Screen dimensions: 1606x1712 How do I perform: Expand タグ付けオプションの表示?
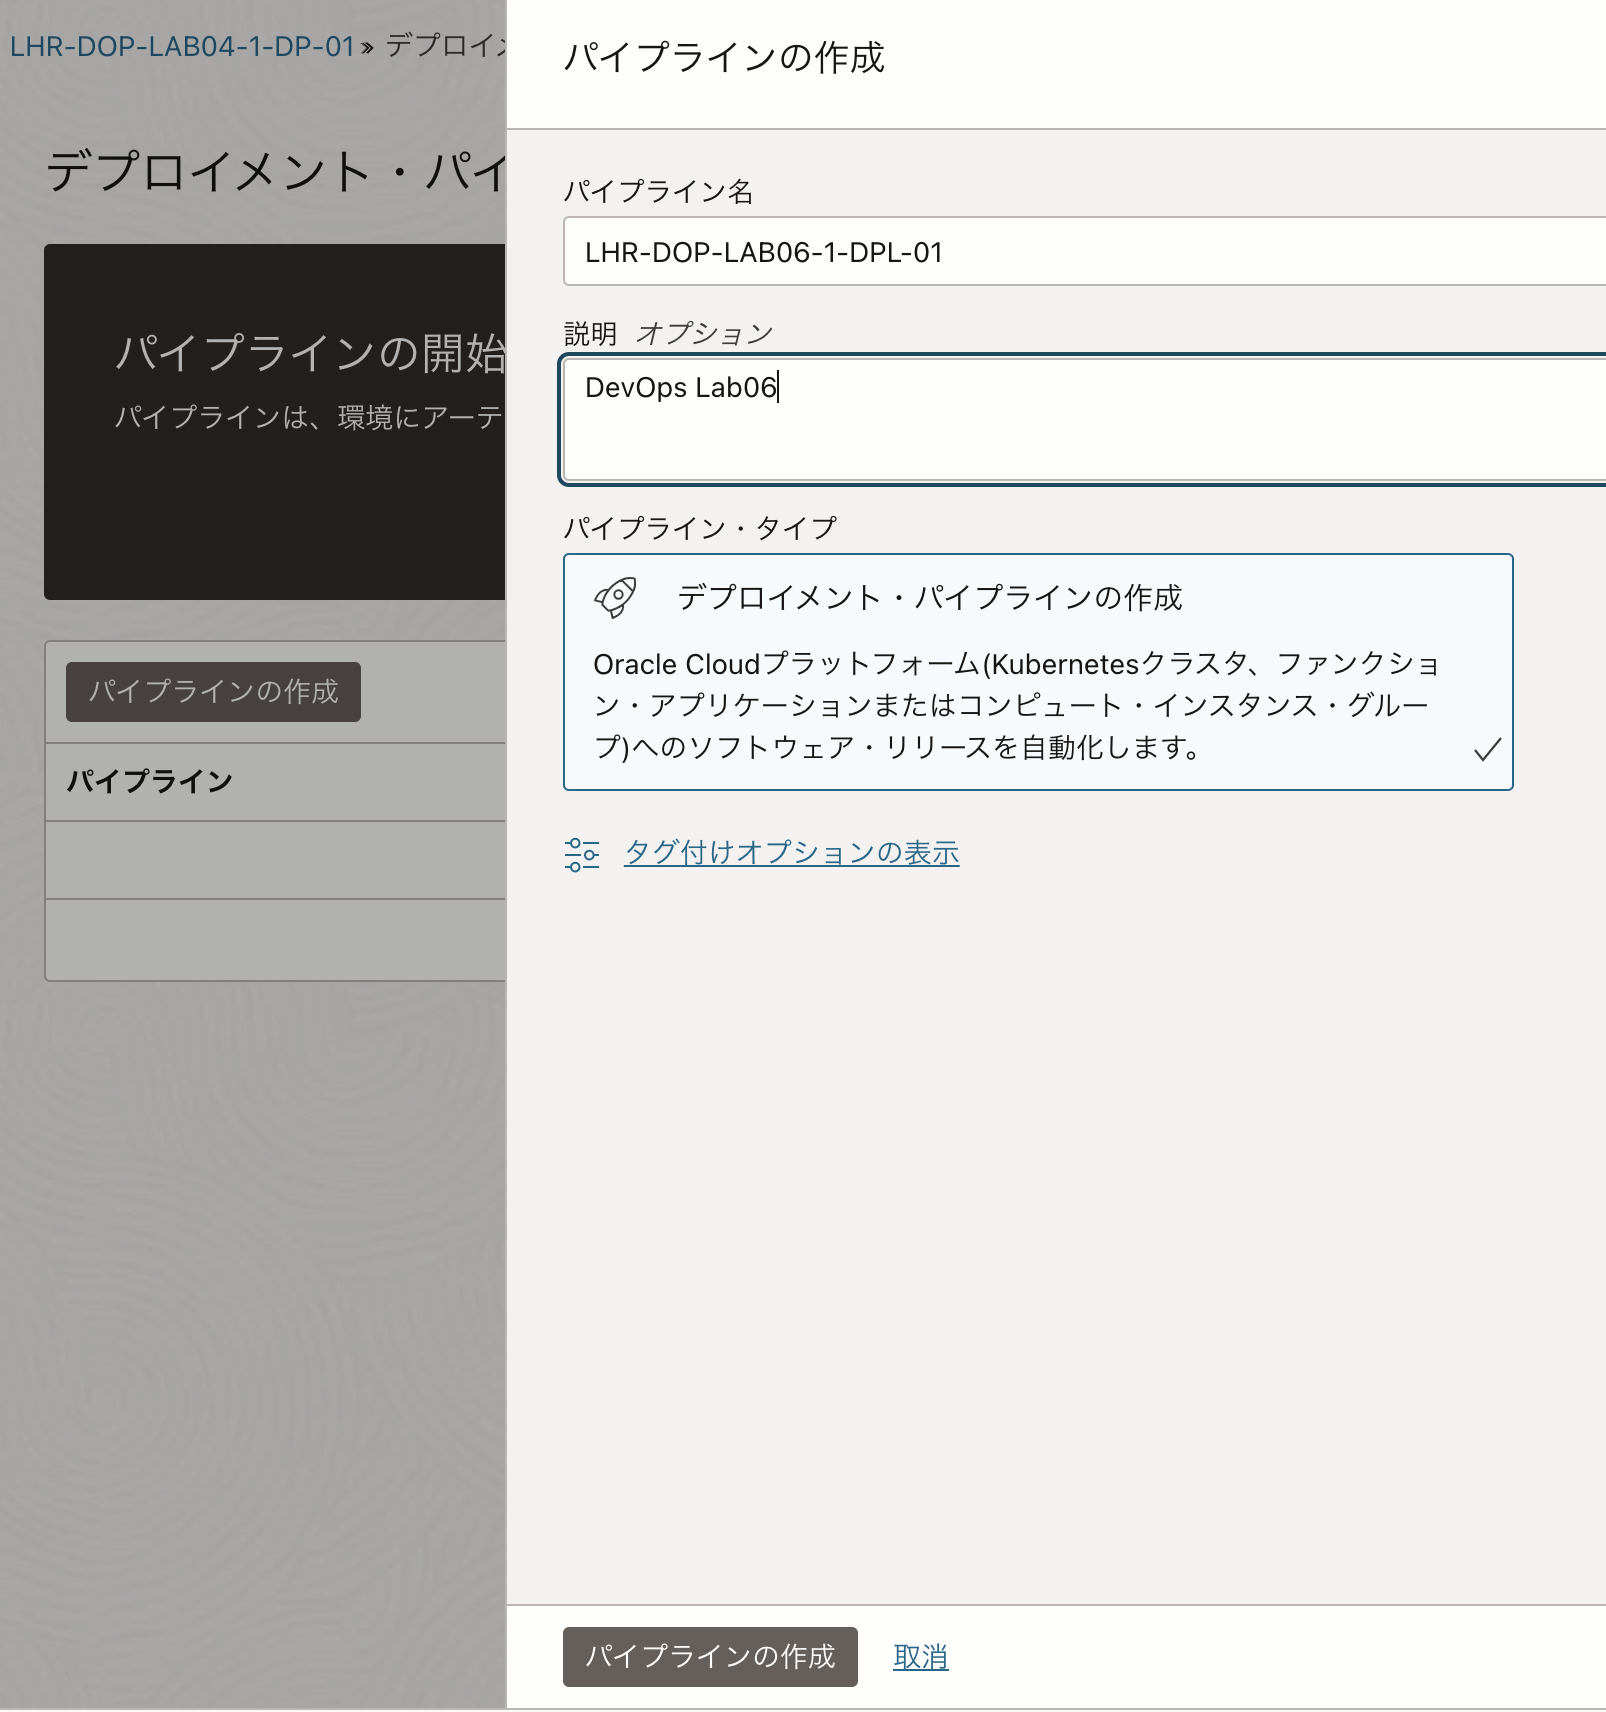(x=791, y=852)
